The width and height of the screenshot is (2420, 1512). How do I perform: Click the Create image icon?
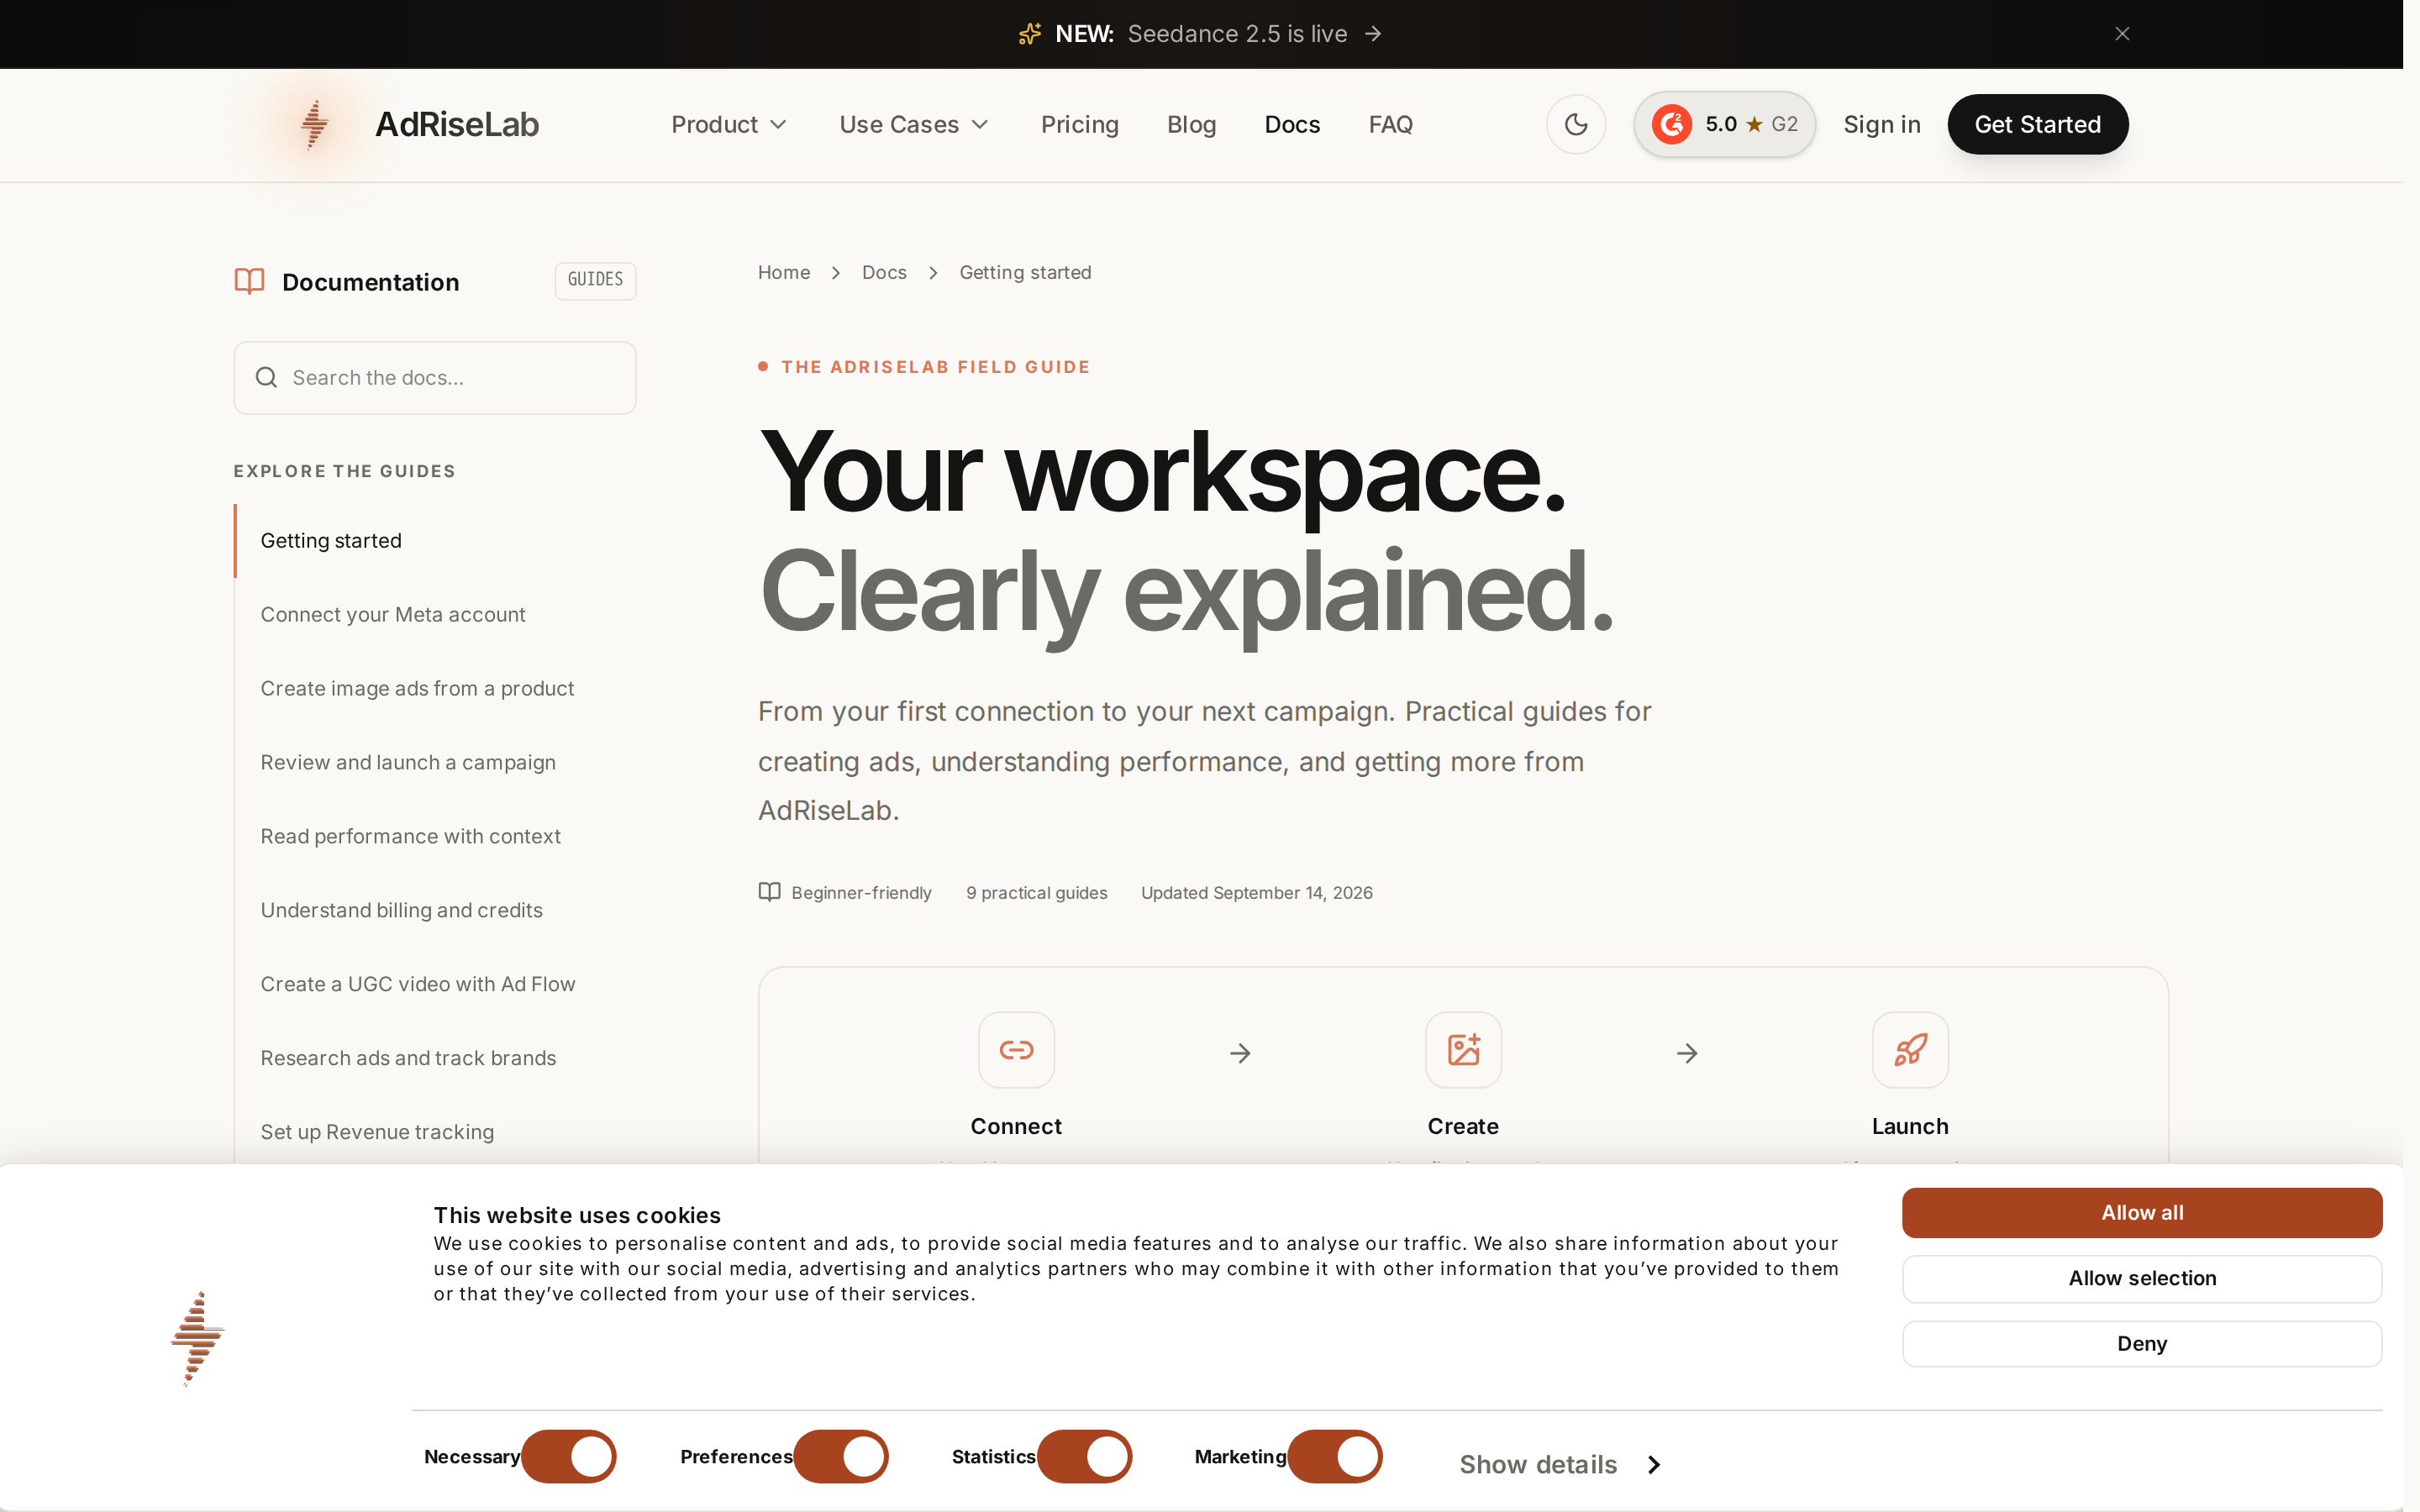1463,1050
